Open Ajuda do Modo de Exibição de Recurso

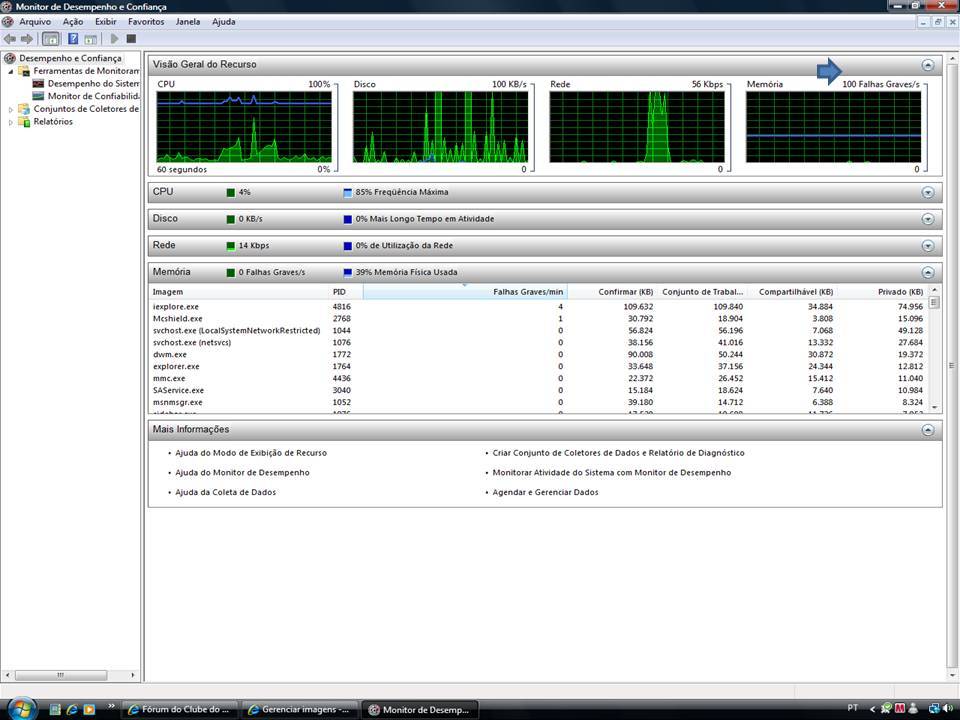tap(251, 453)
